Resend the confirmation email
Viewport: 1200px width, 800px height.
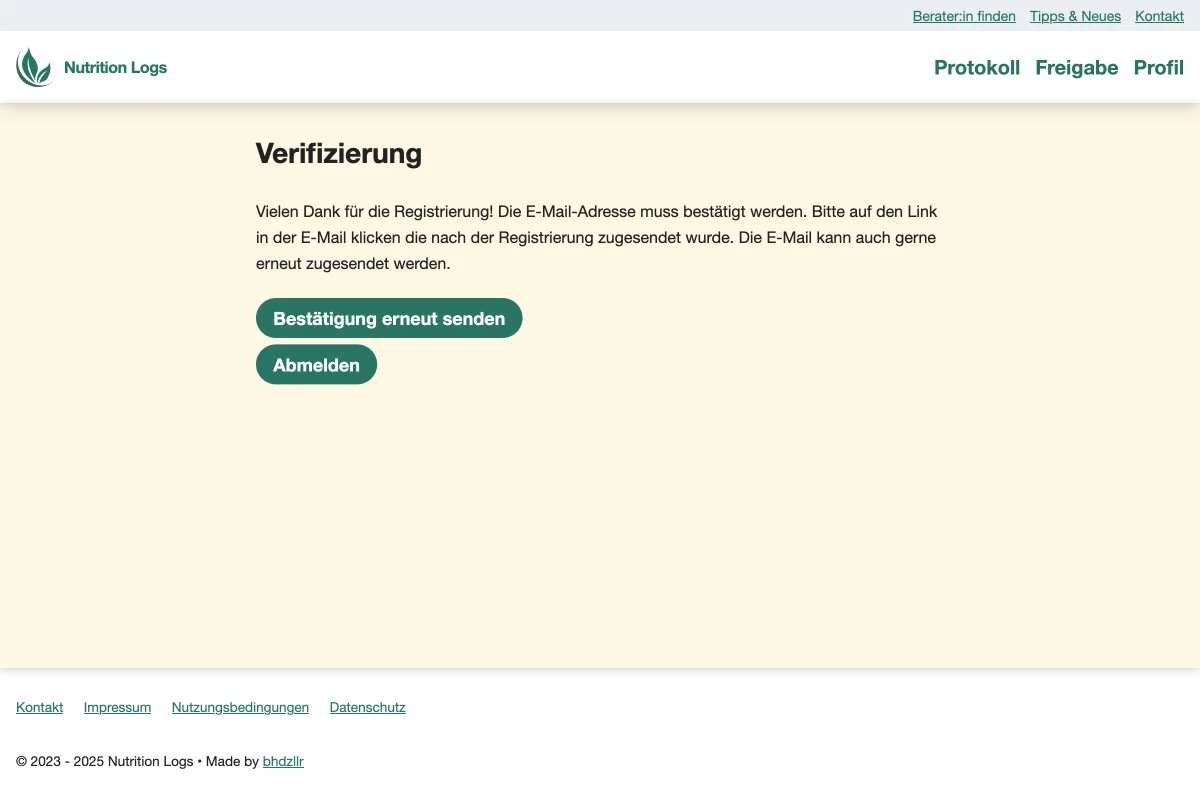[x=389, y=318]
